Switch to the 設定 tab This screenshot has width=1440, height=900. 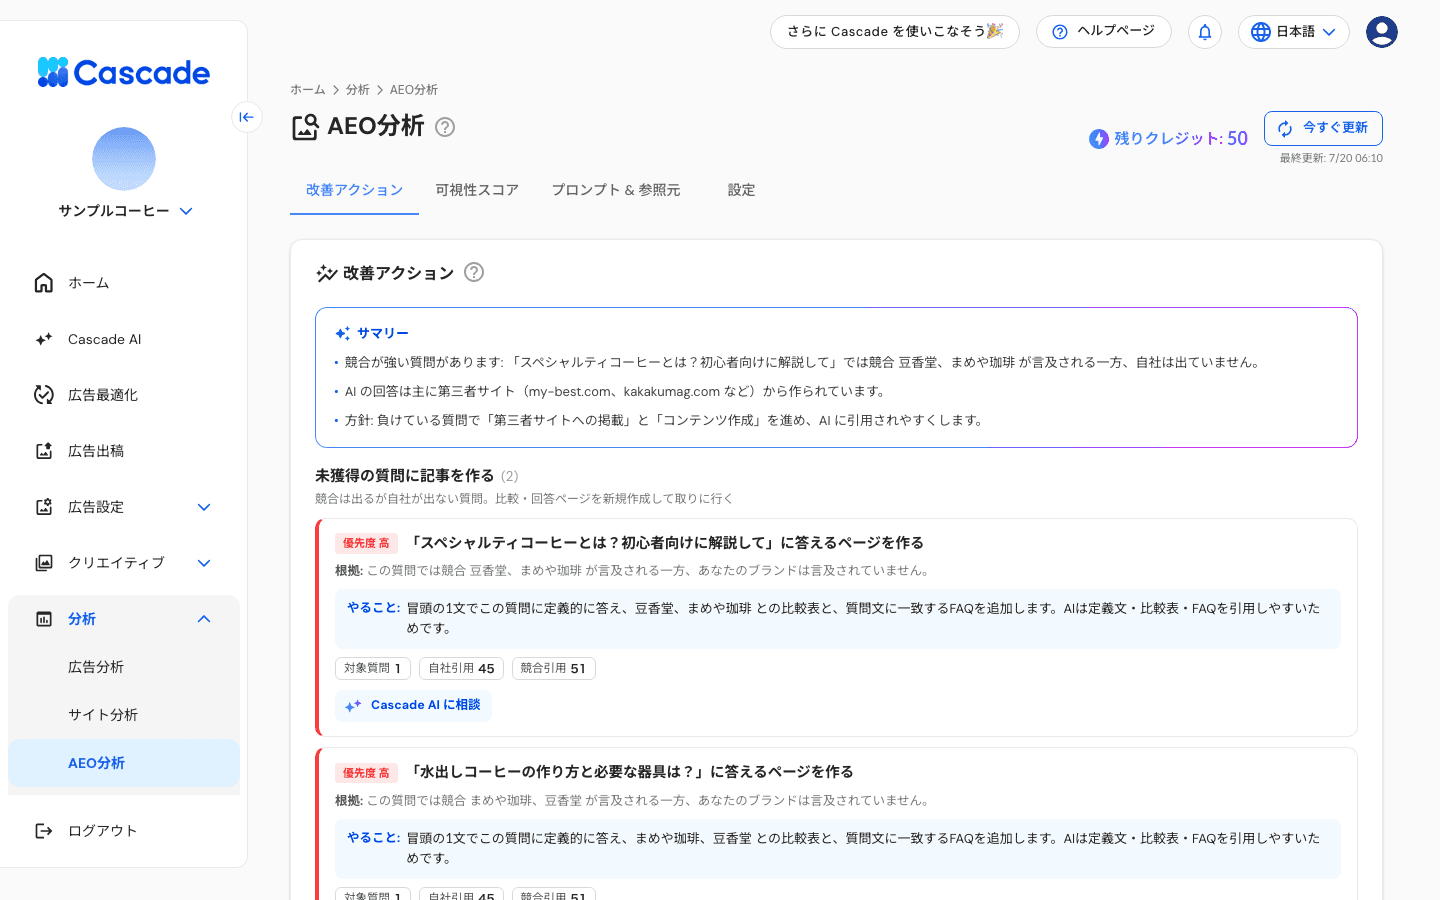741,190
